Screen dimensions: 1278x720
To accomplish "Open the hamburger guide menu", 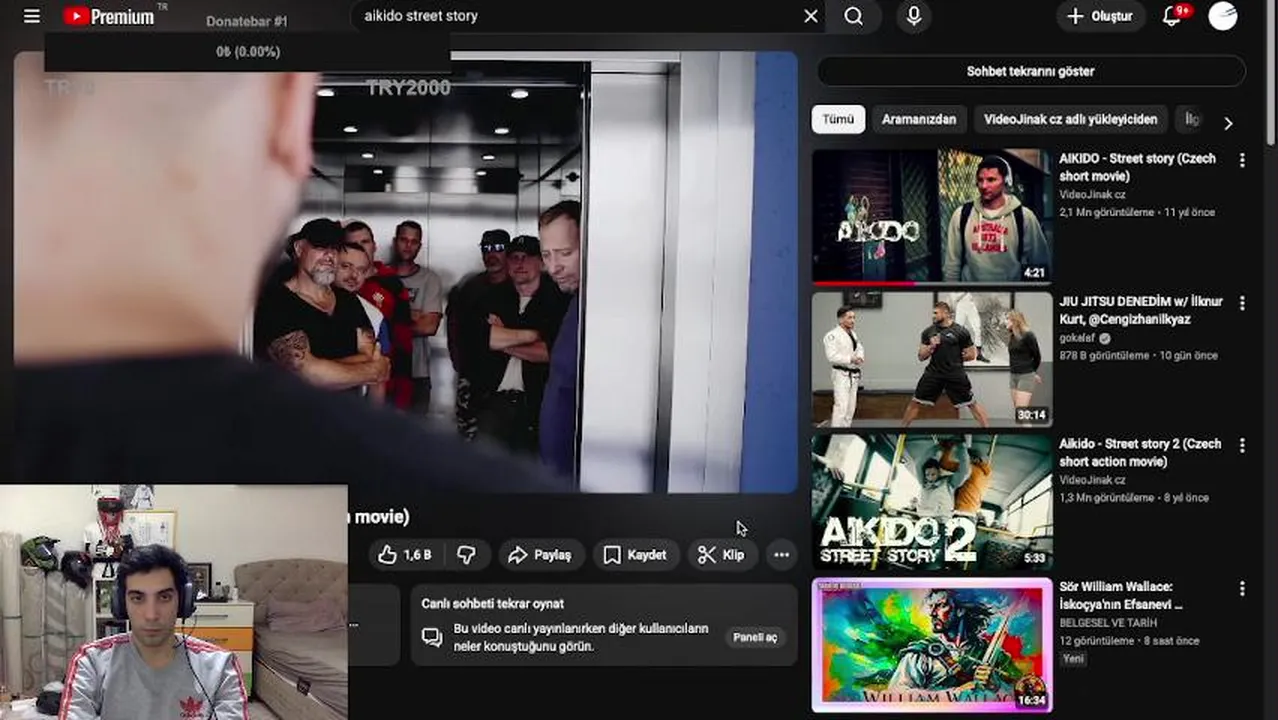I will [x=32, y=16].
